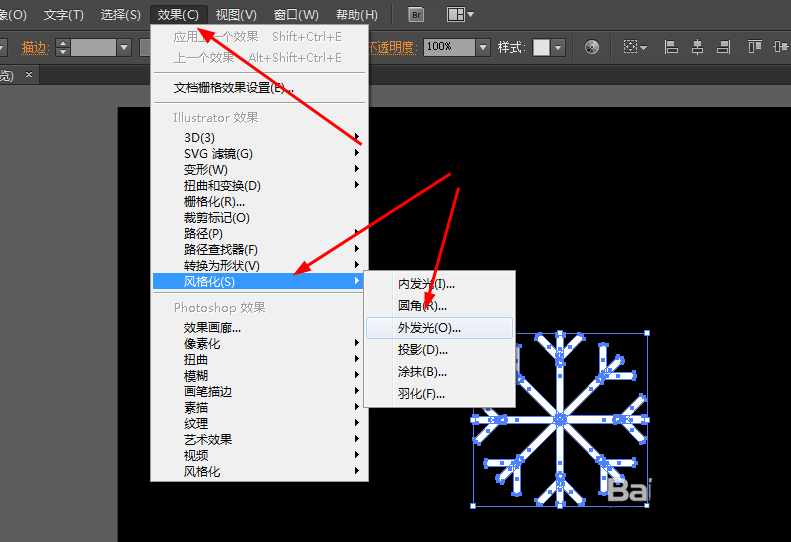Choose 羽化(F)... feather effect
The image size is (791, 542).
[439, 394]
